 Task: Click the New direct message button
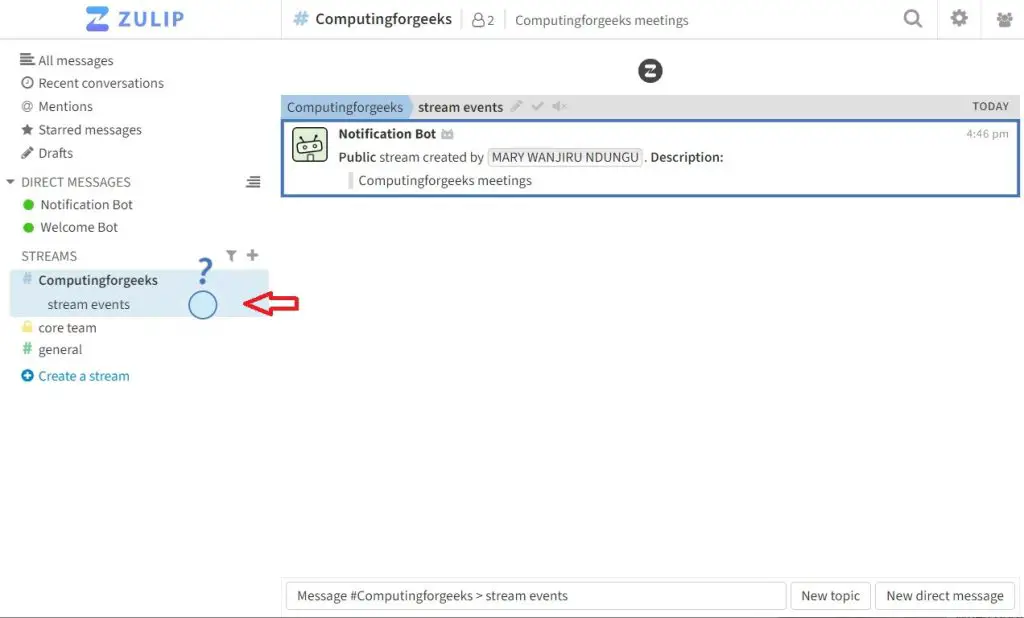coord(944,596)
